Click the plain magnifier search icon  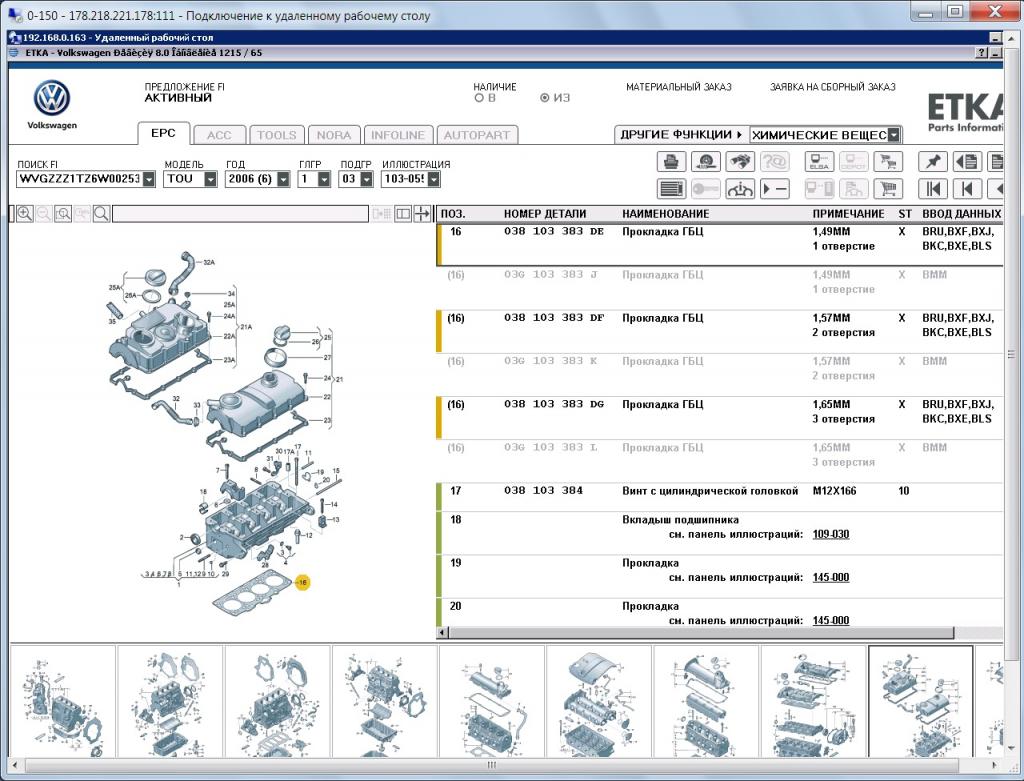[101, 214]
